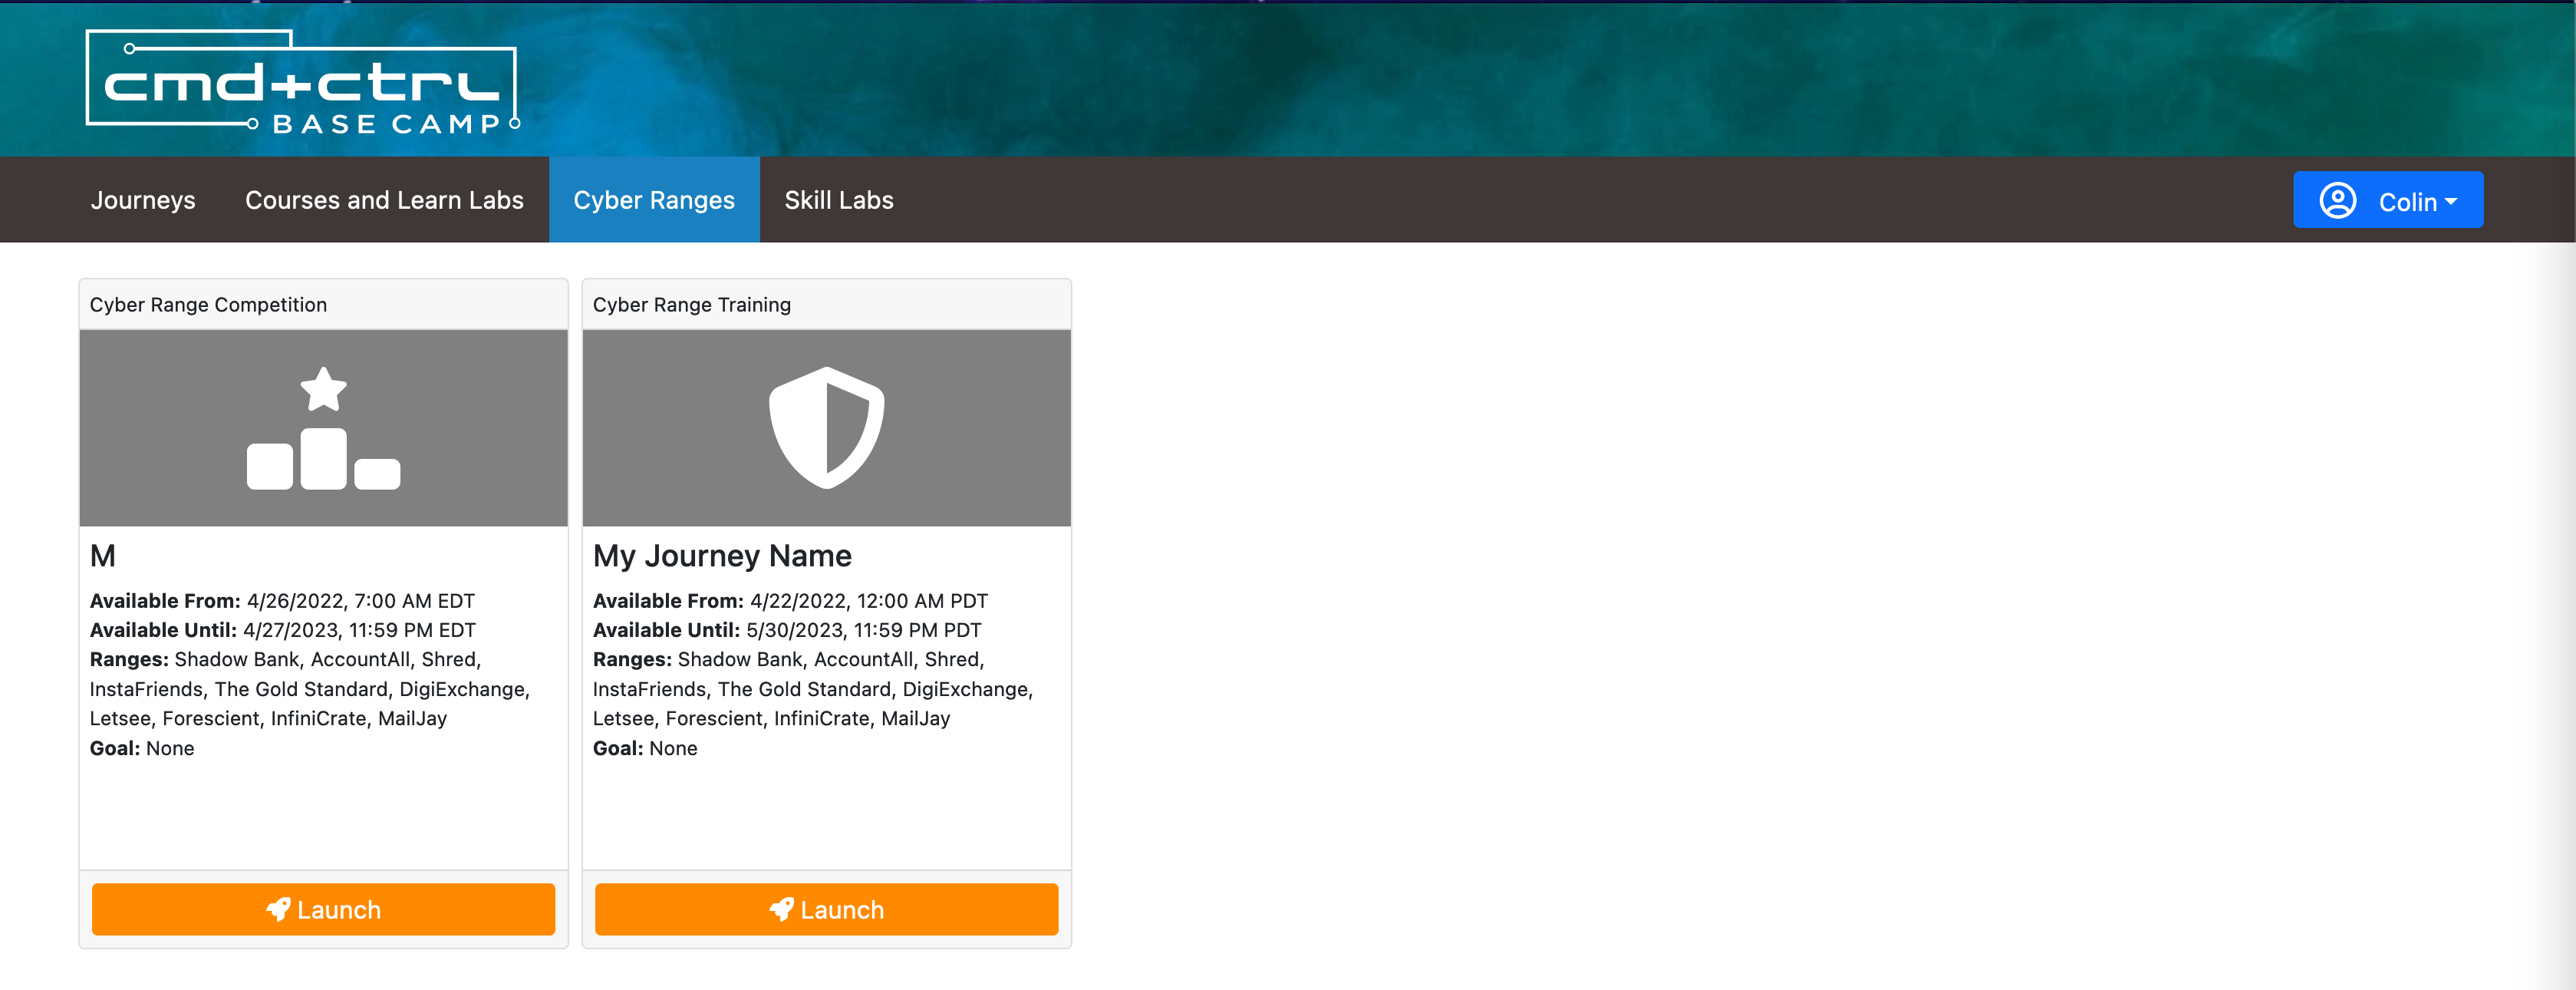The height and width of the screenshot is (990, 2576).
Task: Switch to the Skill Labs tab
Action: pyautogui.click(x=838, y=200)
